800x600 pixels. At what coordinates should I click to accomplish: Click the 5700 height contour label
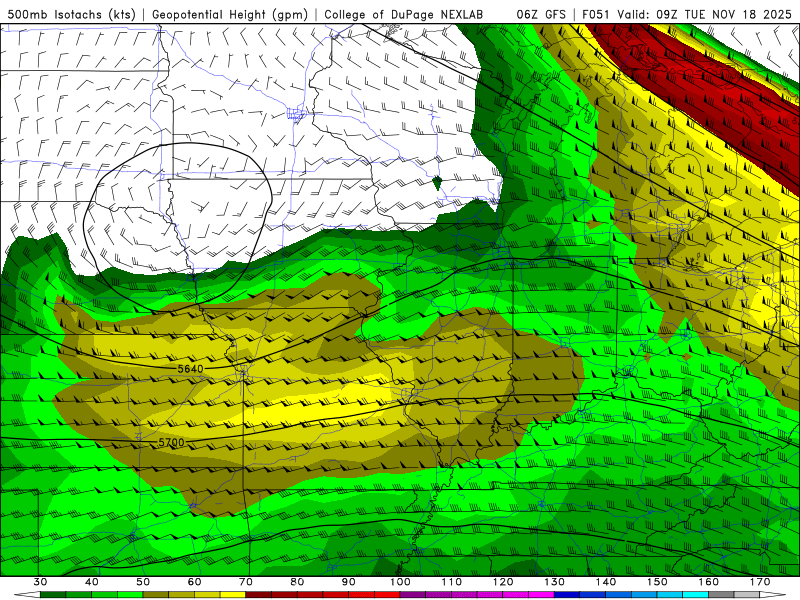(x=171, y=442)
